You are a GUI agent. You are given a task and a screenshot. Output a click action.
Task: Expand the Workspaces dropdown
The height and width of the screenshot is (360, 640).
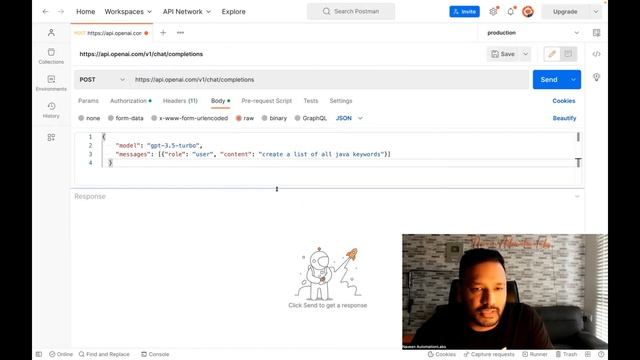128,11
